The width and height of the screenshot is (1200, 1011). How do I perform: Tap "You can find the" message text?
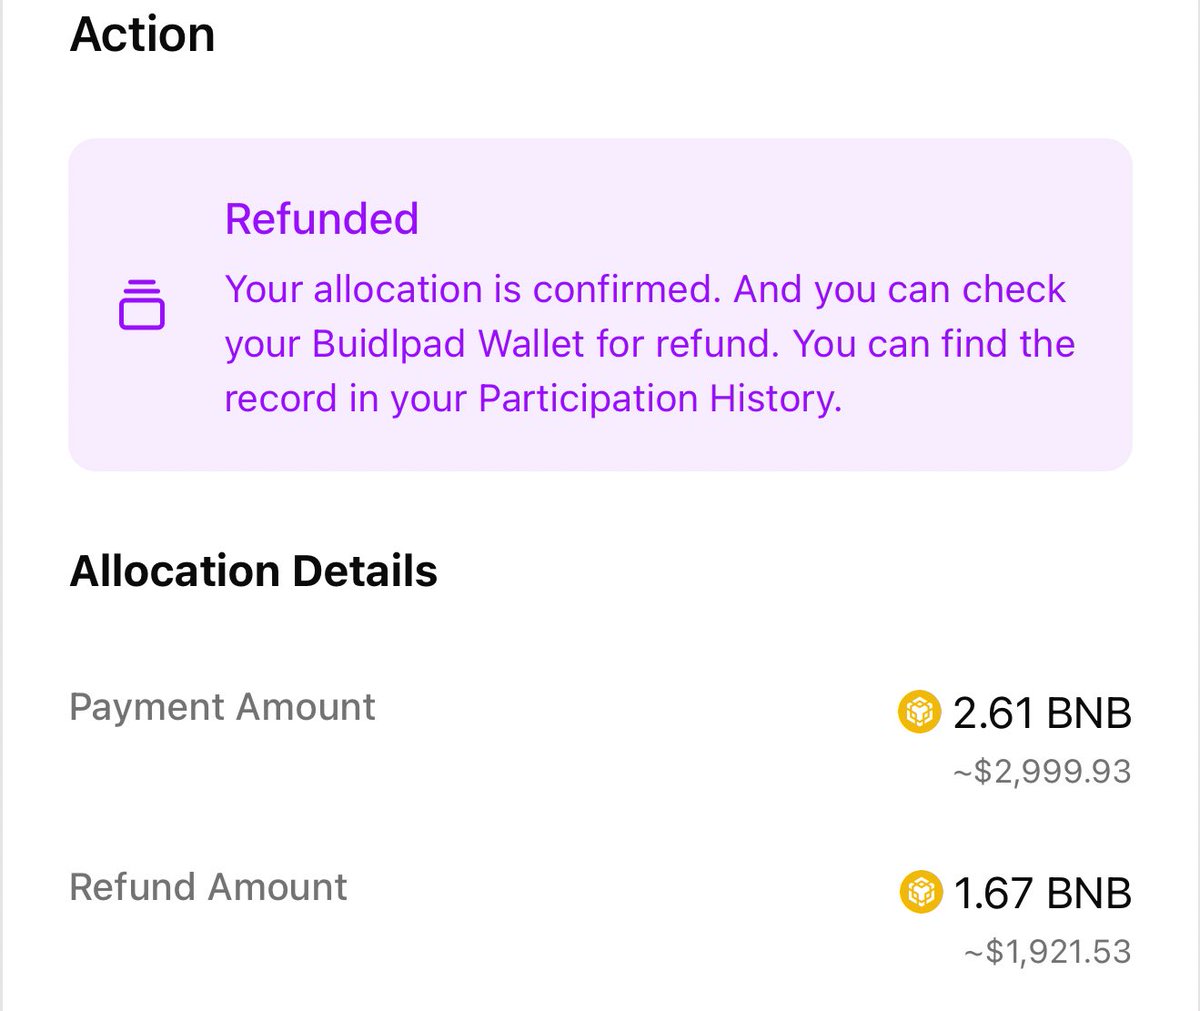click(x=934, y=344)
